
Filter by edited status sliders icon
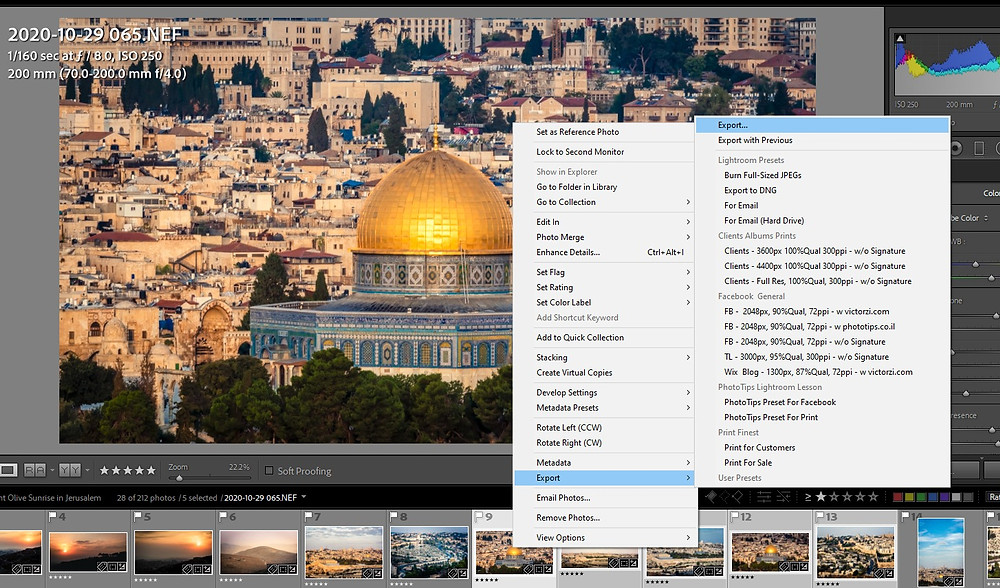click(x=763, y=496)
